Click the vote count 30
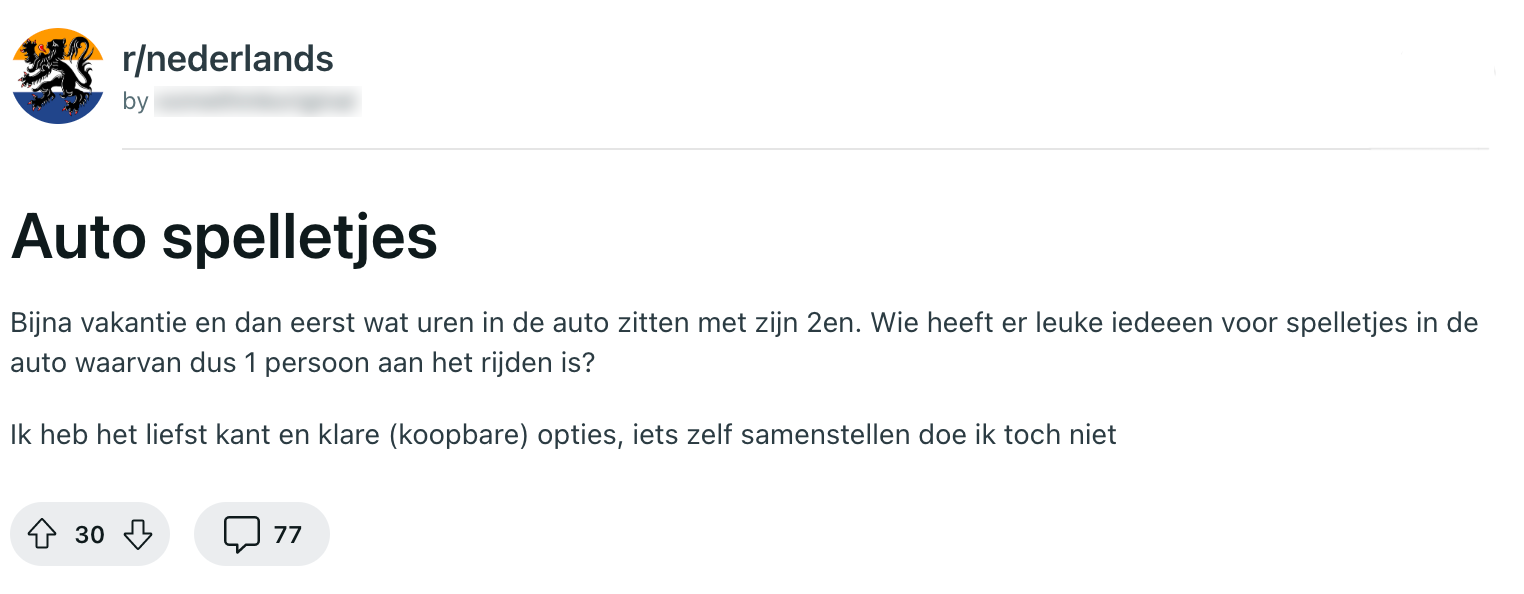Viewport: 1524px width, 594px height. coord(89,535)
